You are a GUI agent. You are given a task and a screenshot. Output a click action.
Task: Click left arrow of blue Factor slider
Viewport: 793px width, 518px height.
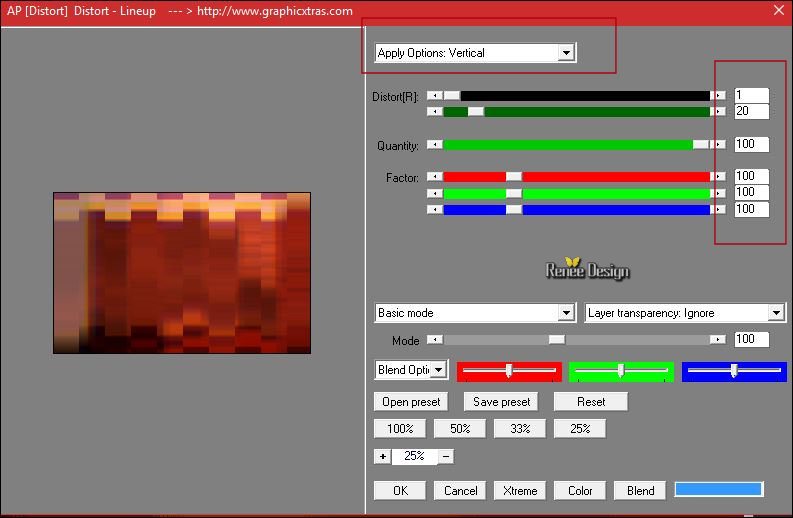click(435, 209)
